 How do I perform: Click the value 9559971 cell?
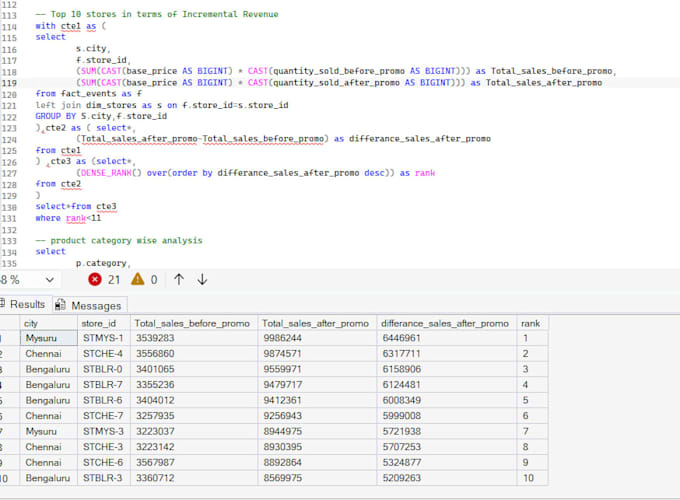[x=317, y=369]
